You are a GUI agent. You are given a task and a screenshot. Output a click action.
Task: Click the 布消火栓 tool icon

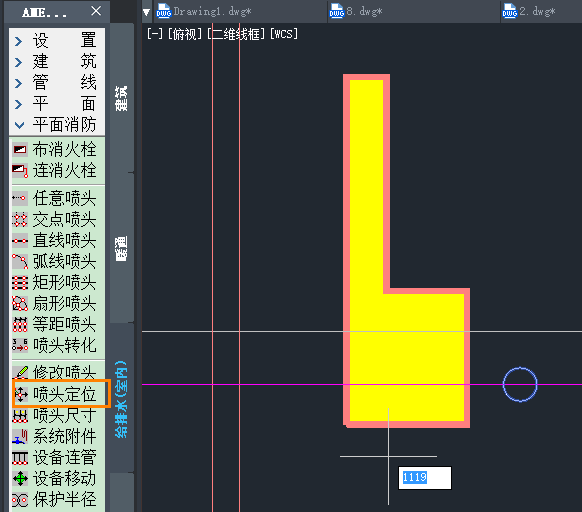tap(20, 150)
